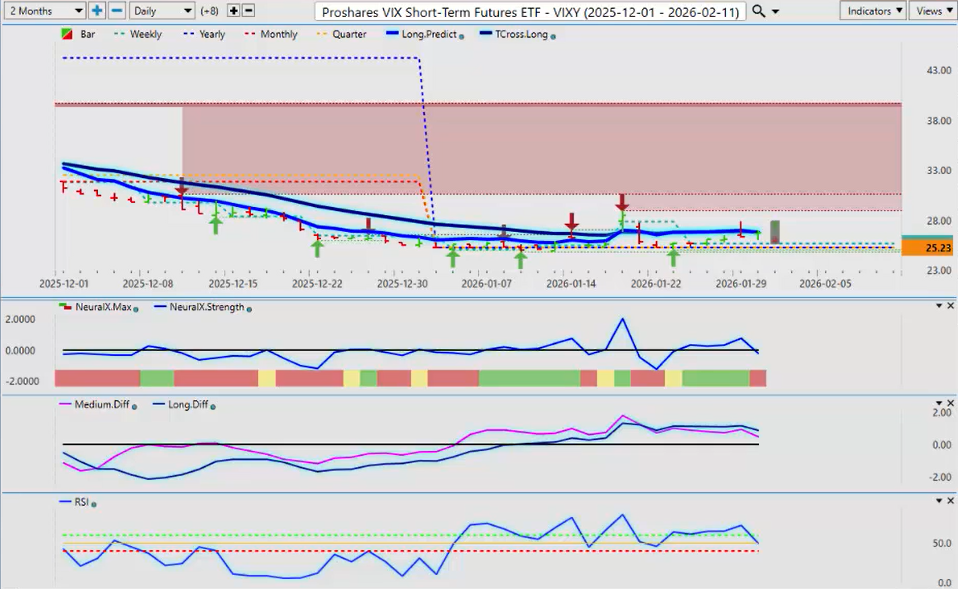
Task: Click the blue plus zoom-in button
Action: point(97,10)
